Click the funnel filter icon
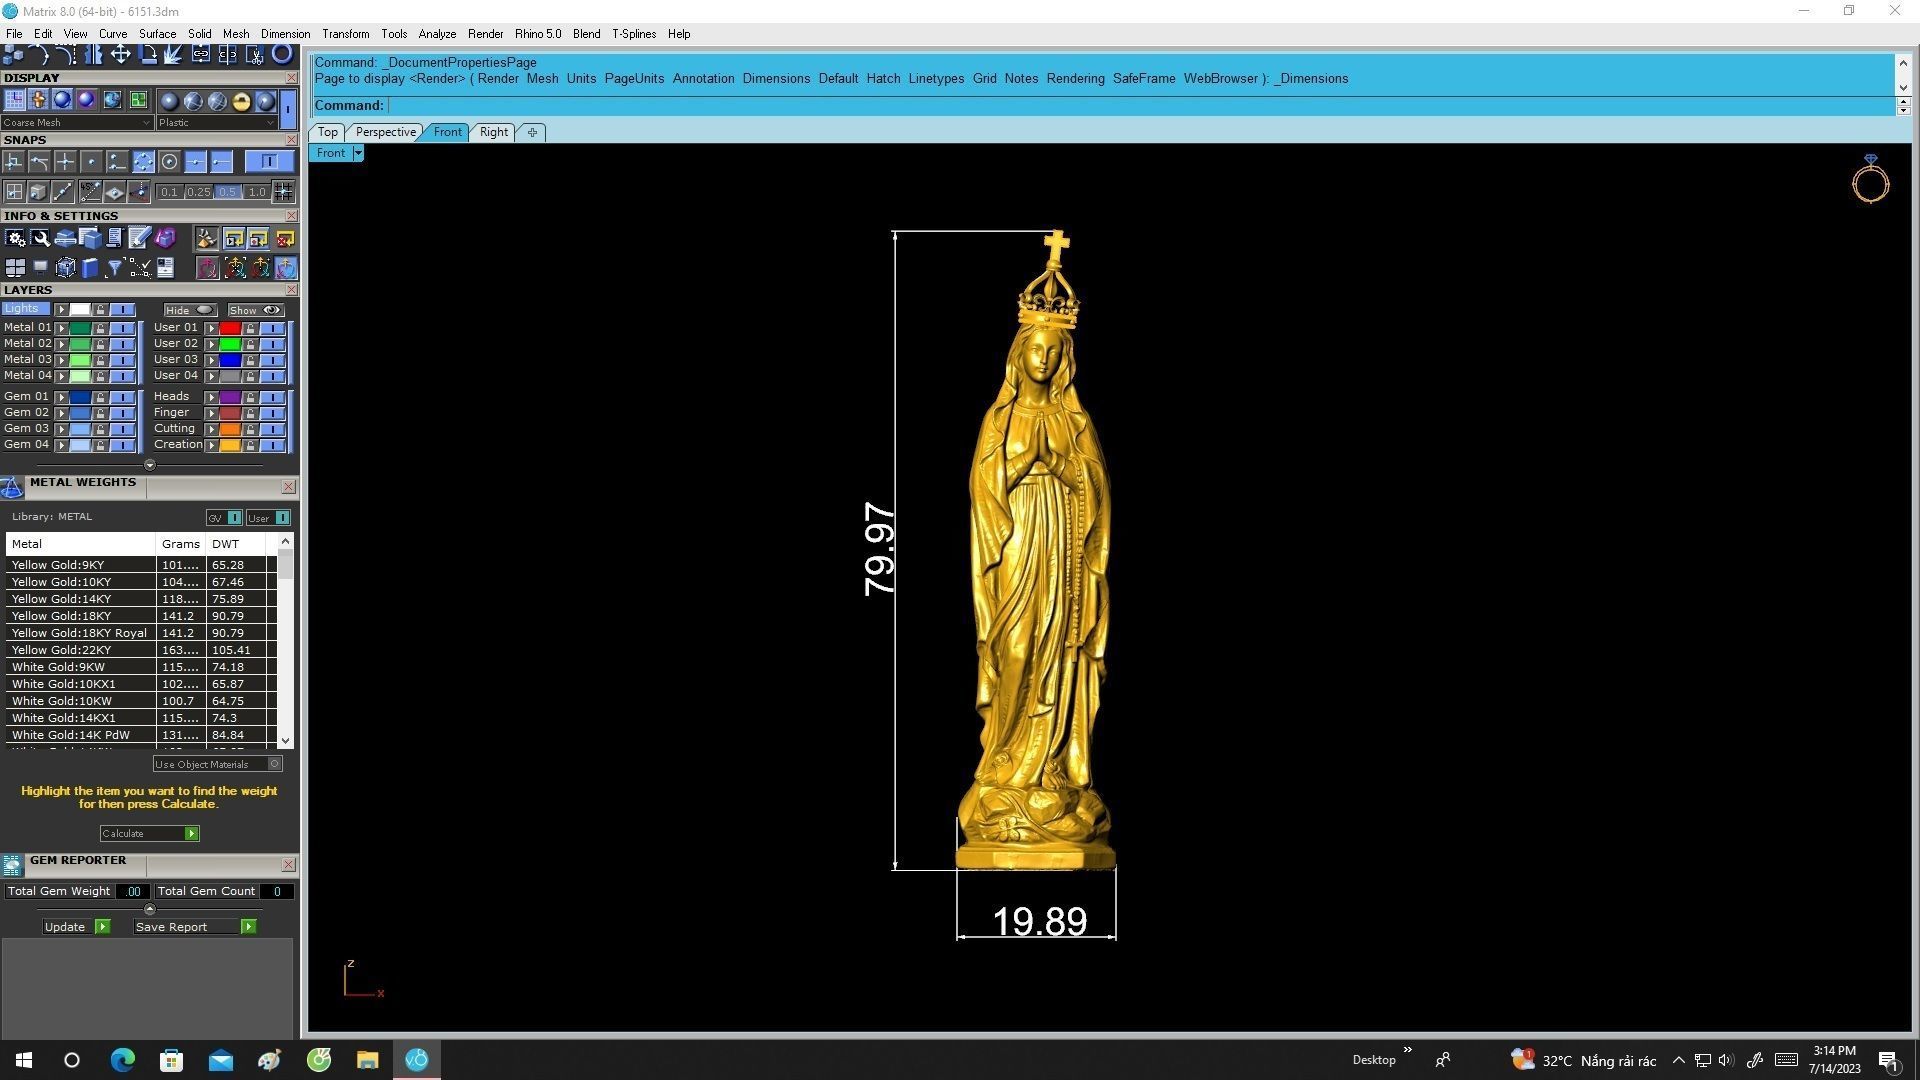This screenshot has height=1080, width=1920. pos(114,267)
